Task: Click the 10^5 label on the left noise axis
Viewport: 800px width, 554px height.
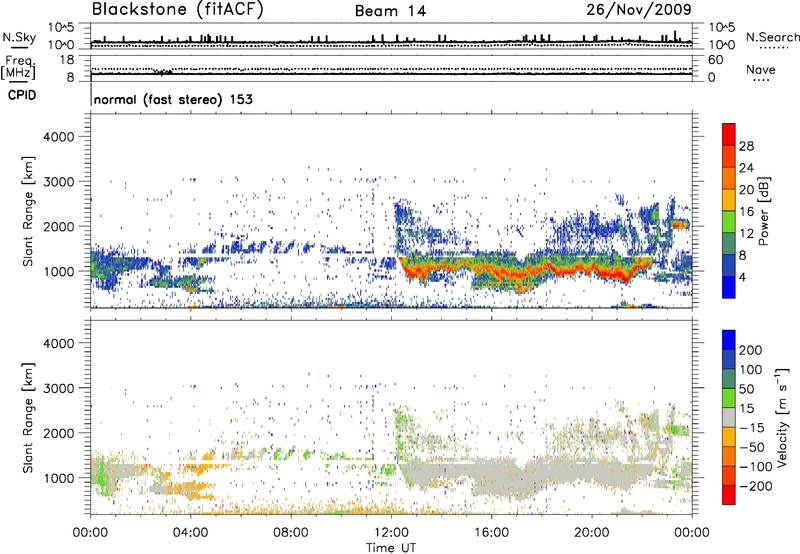Action: pyautogui.click(x=61, y=28)
